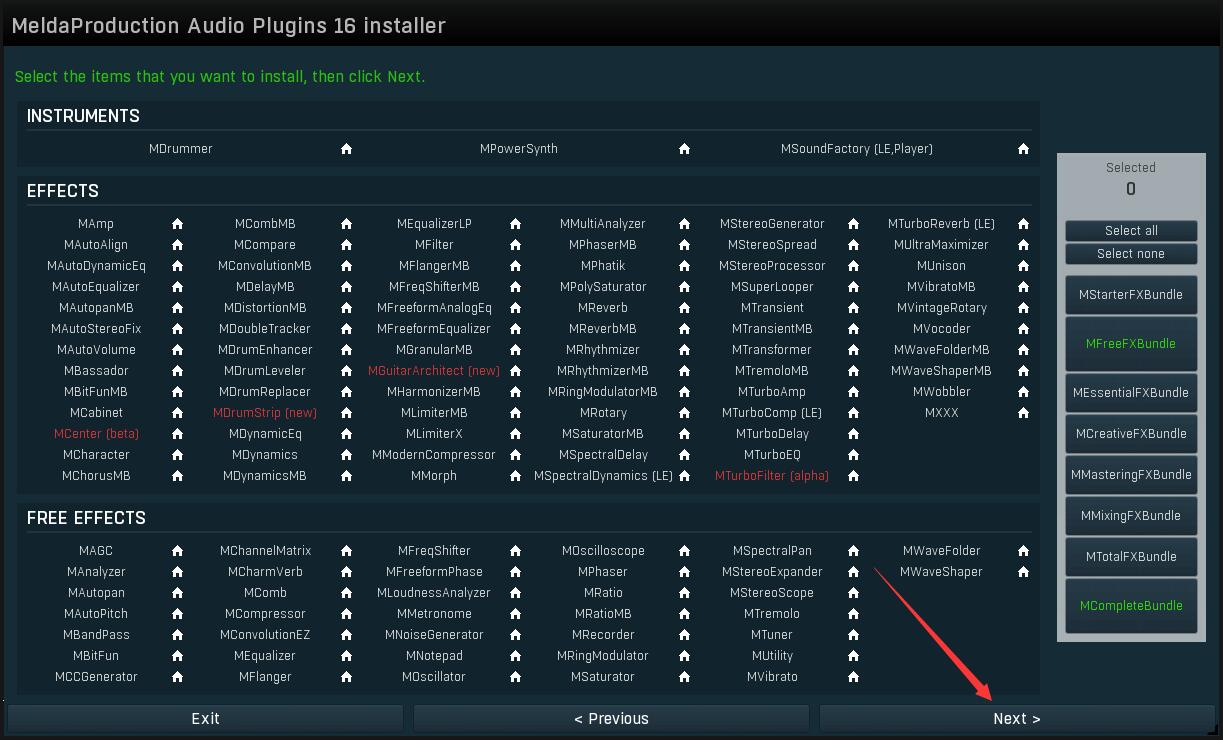
Task: Select MTurboFilter (alpha) for installation
Action: (772, 475)
